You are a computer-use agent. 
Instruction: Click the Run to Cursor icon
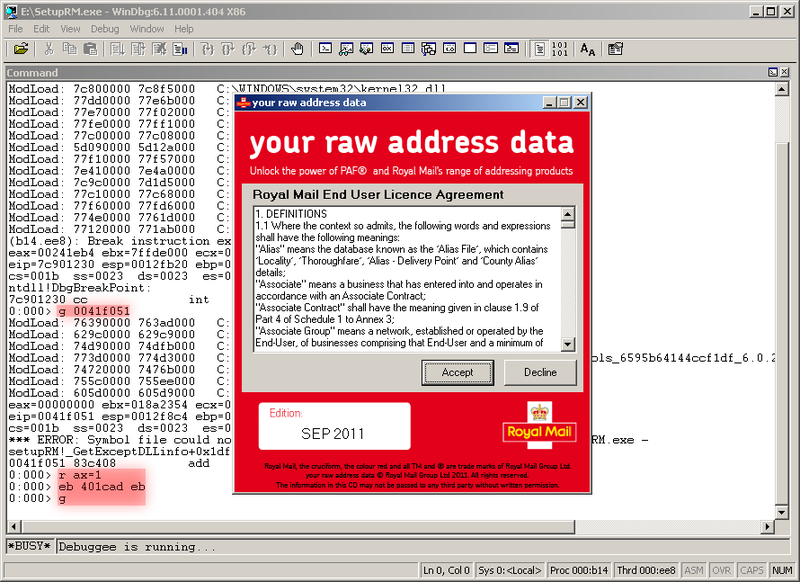[269, 49]
